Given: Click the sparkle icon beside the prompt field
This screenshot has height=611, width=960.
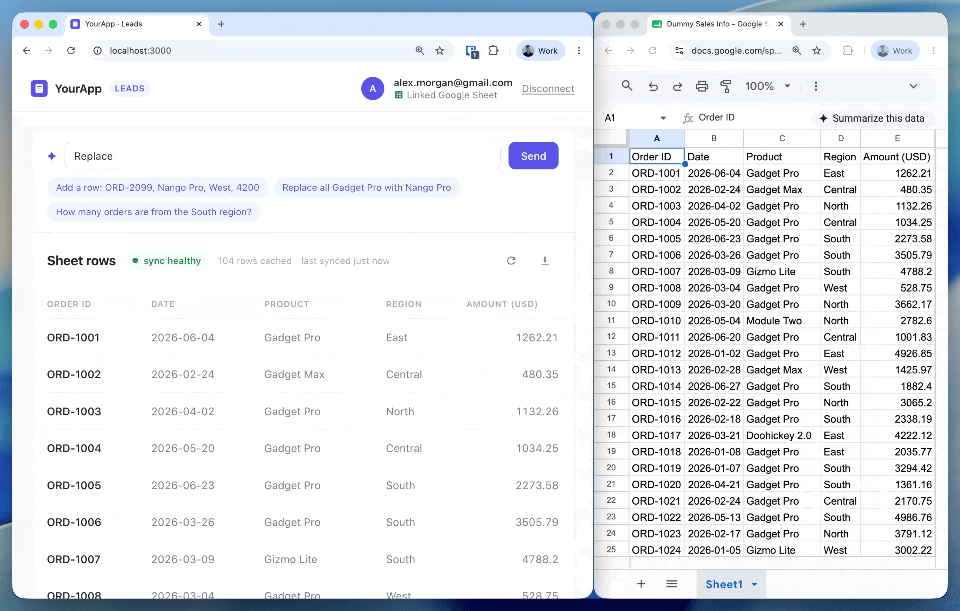Looking at the screenshot, I should click(51, 156).
